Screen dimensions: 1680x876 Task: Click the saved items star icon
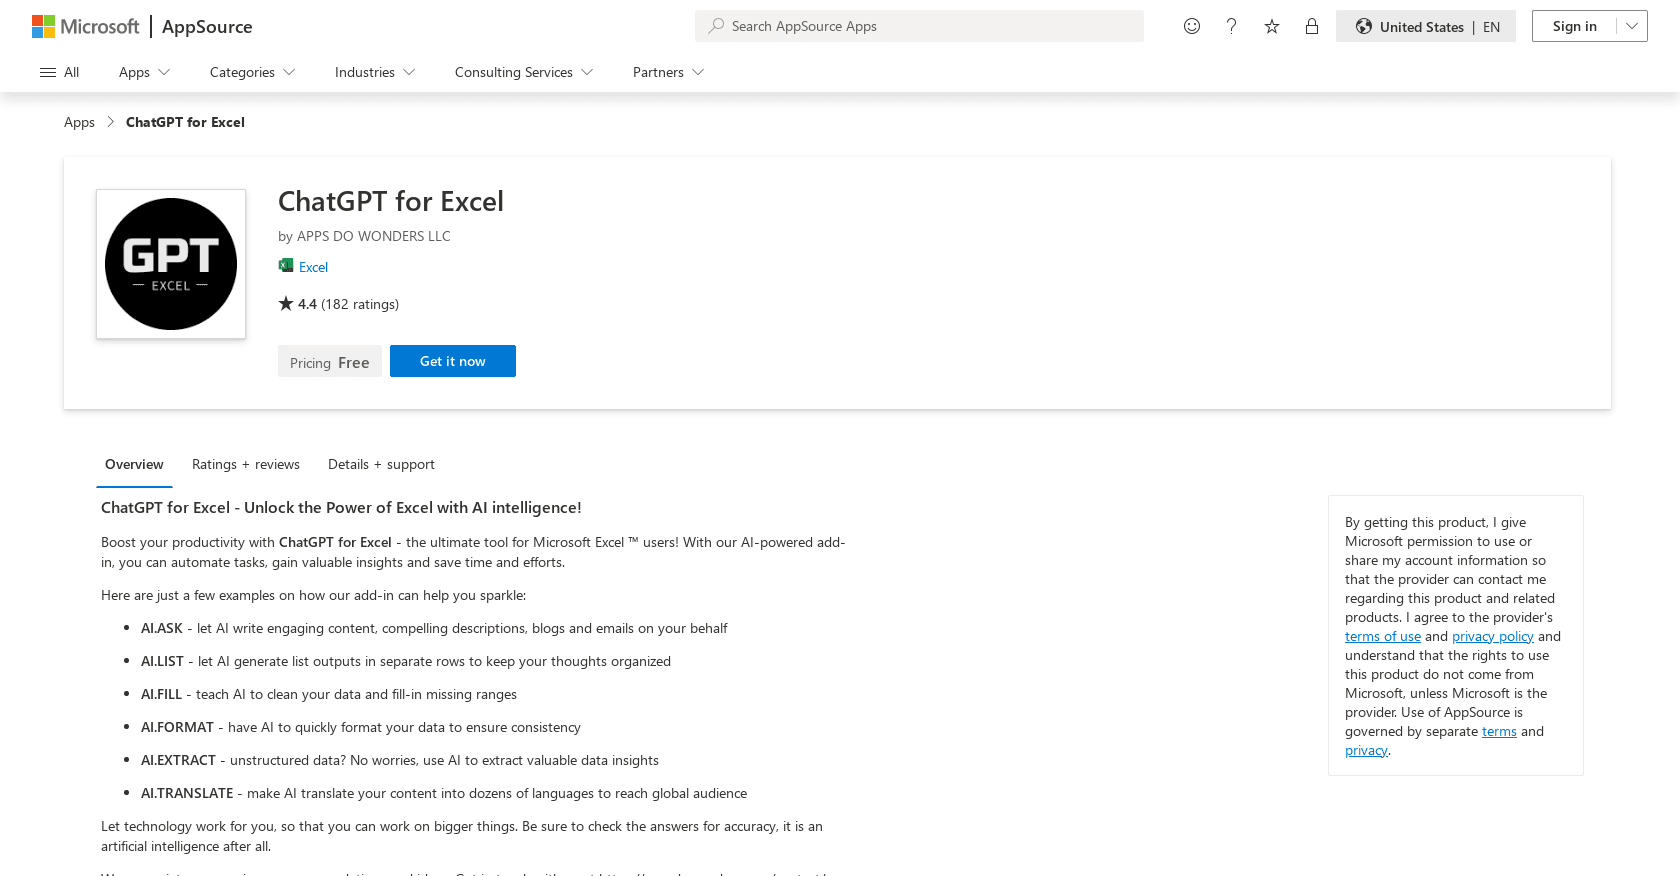click(x=1271, y=26)
